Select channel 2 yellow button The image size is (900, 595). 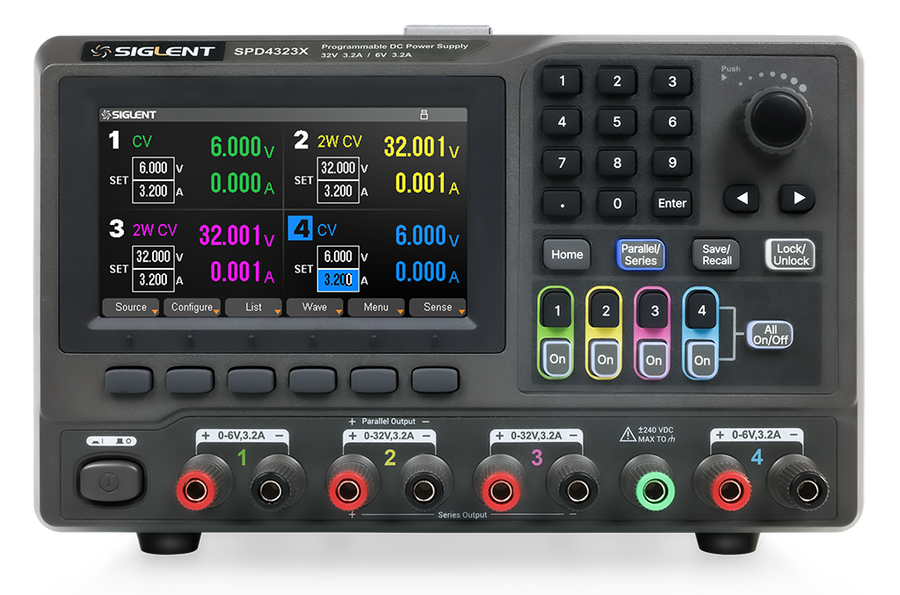(x=605, y=310)
